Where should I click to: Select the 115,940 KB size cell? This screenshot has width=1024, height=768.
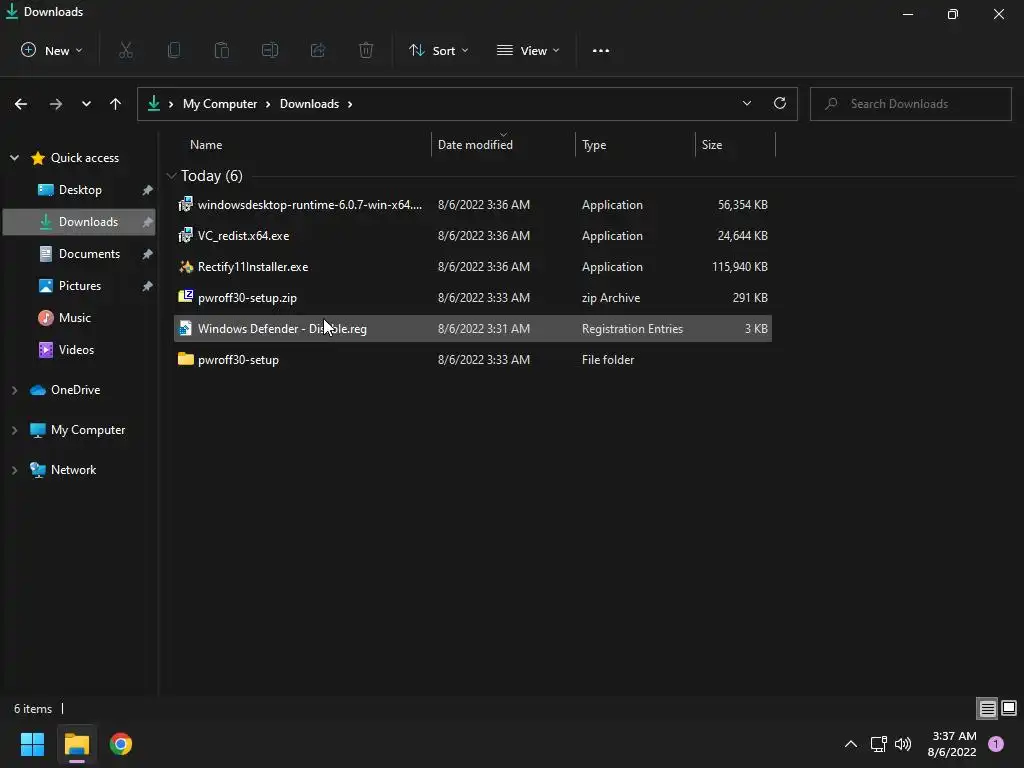coord(740,266)
